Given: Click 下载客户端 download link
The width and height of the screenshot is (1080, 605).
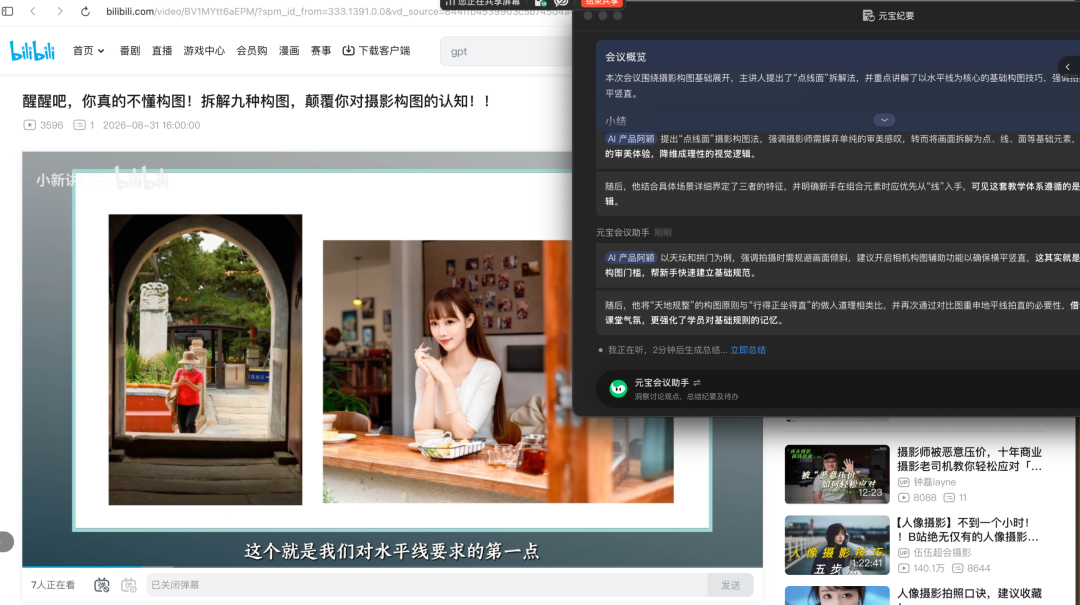Looking at the screenshot, I should point(376,51).
